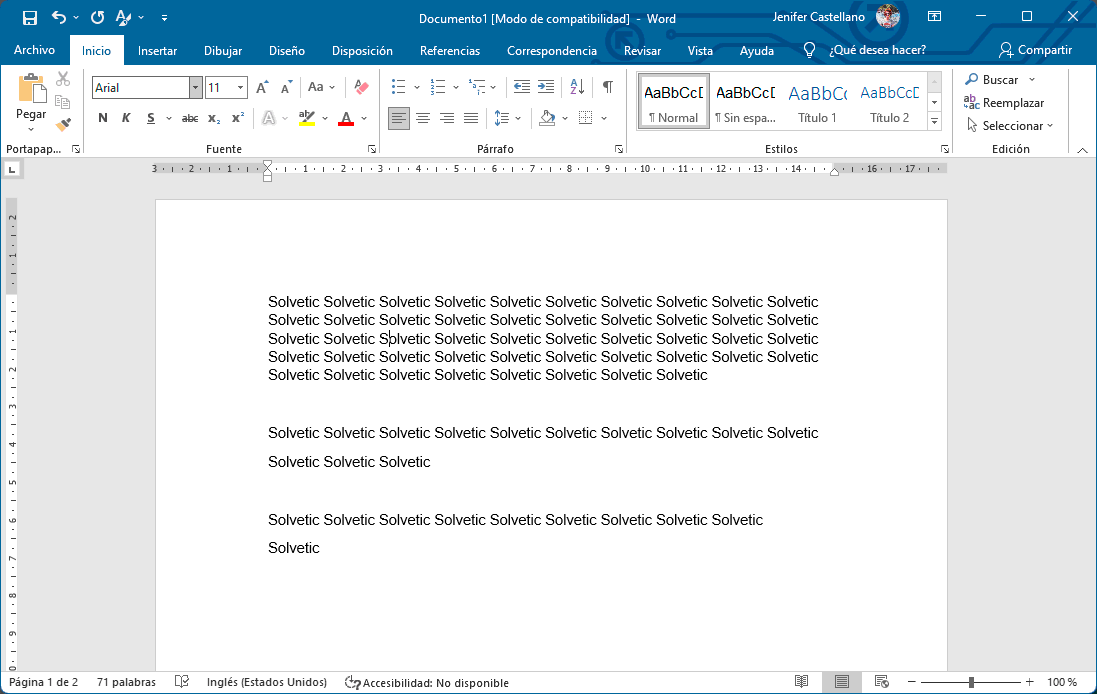The height and width of the screenshot is (694, 1097).
Task: Expand bullet list options arrow
Action: 417,87
